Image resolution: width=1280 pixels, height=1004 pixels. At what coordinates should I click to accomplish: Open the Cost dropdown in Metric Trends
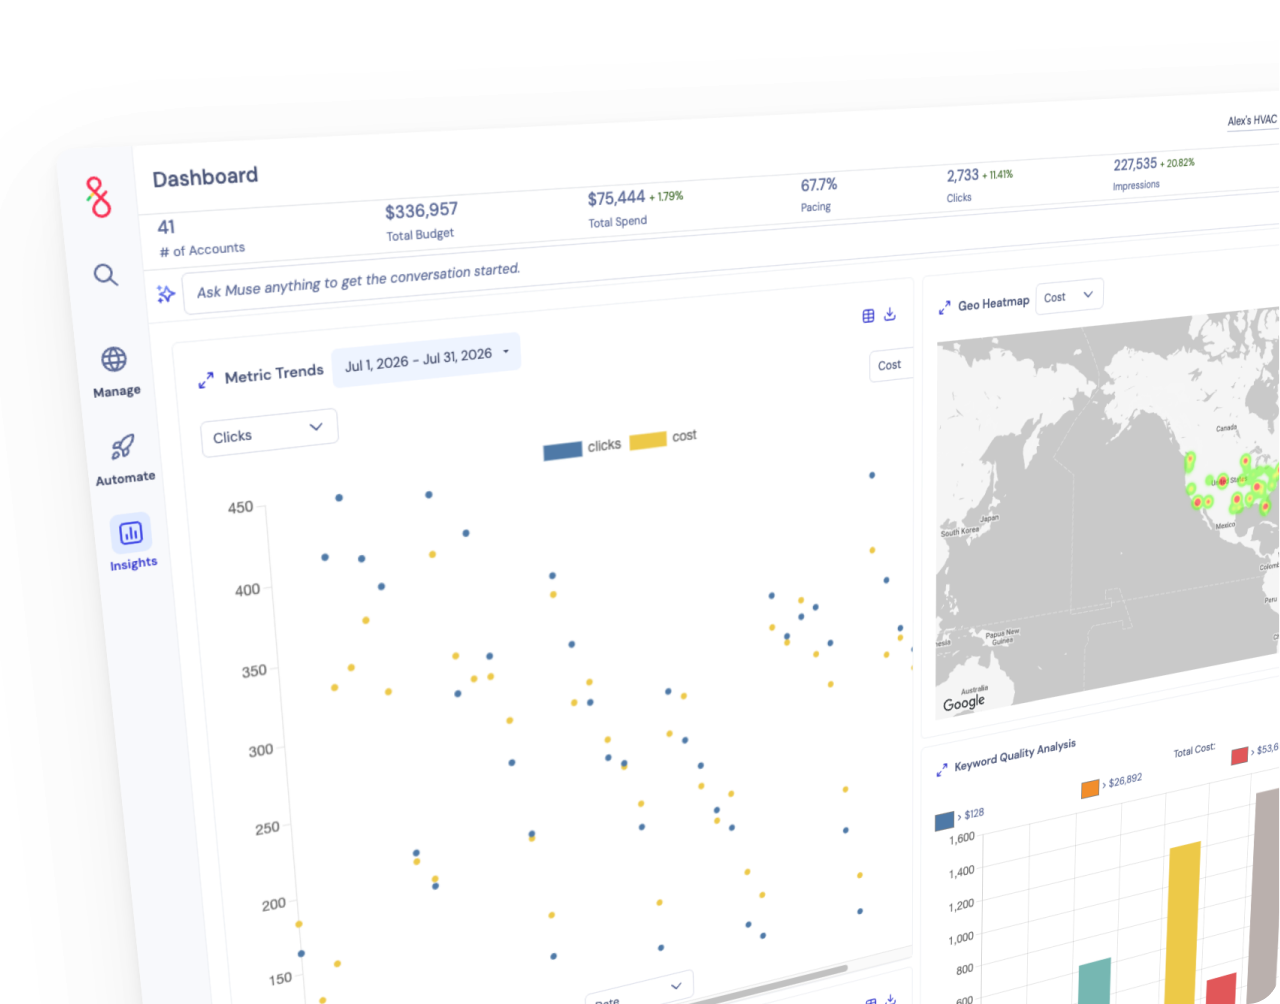[891, 365]
